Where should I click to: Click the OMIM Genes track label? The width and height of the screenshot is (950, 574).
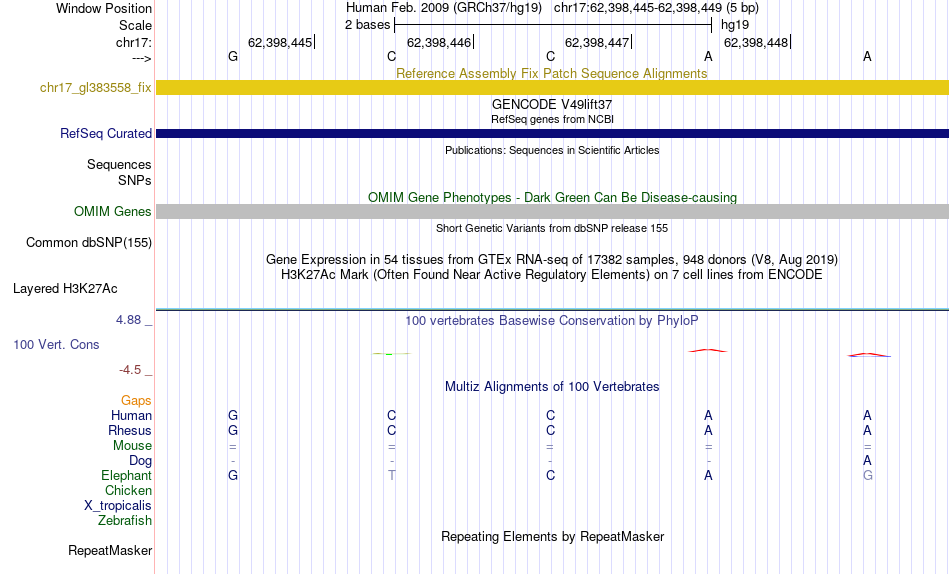113,212
